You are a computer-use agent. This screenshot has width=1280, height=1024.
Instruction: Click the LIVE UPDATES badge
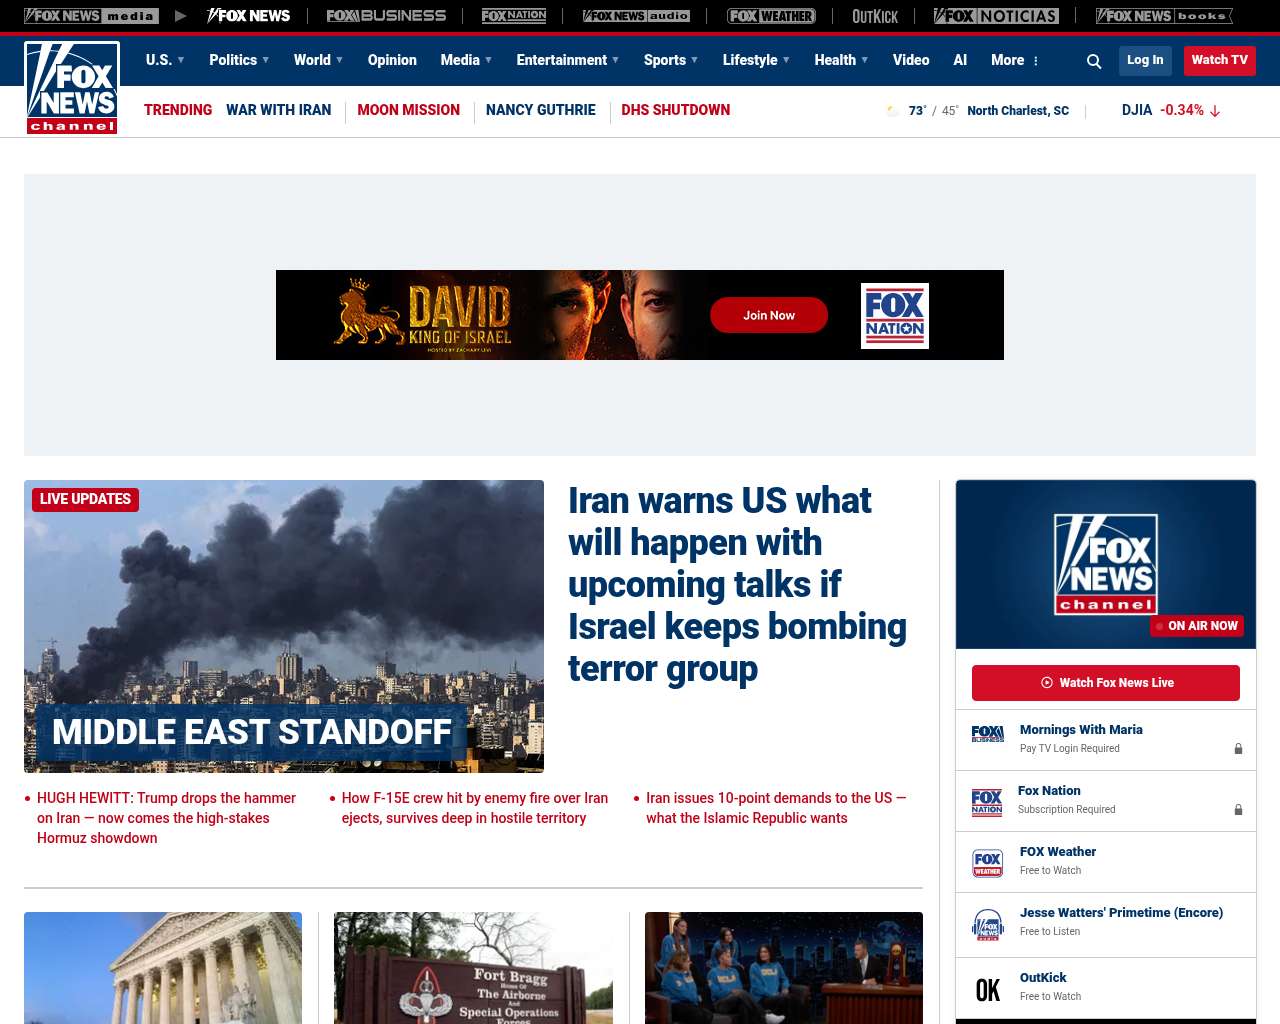(x=85, y=499)
